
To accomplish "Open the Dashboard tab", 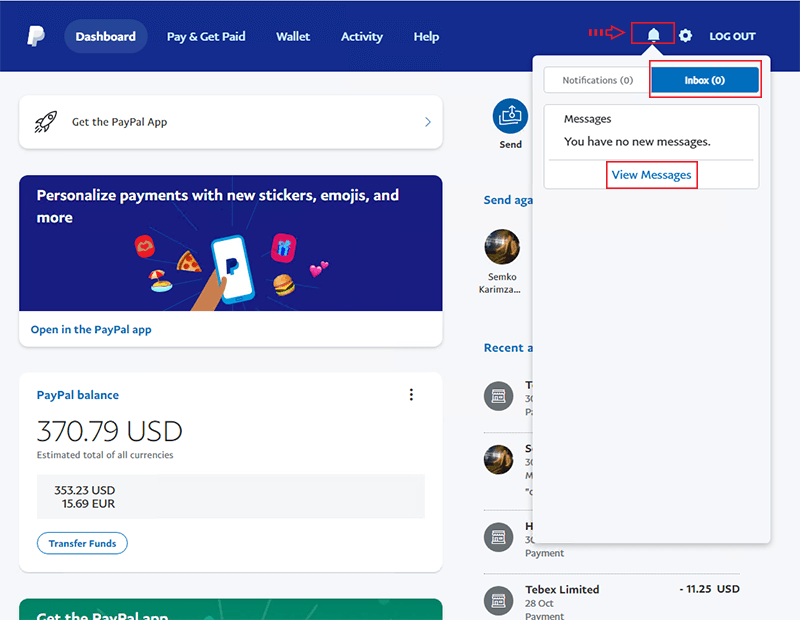I will pyautogui.click(x=106, y=36).
